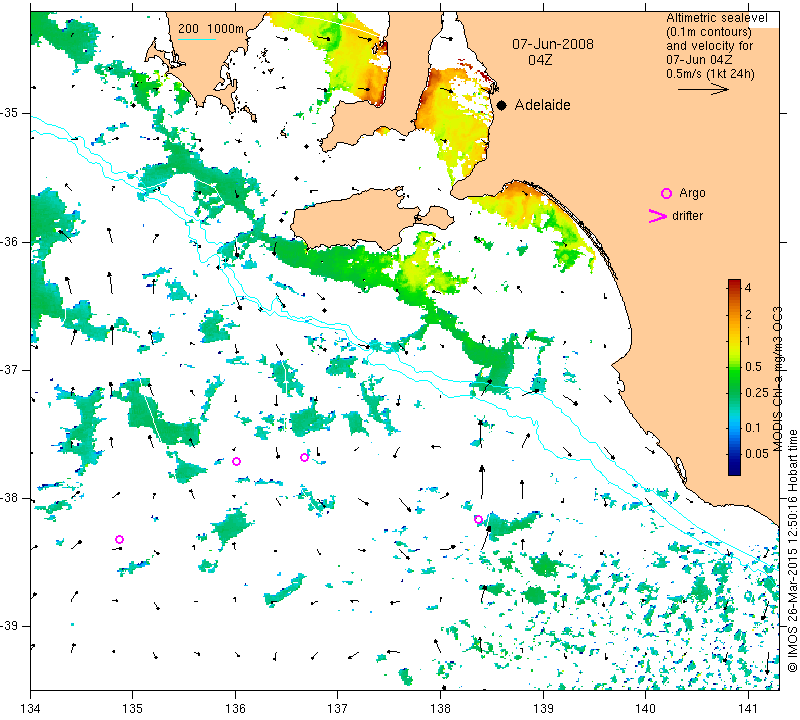Click the longitude axis label "139"
This screenshot has width=800, height=720.
tap(543, 709)
